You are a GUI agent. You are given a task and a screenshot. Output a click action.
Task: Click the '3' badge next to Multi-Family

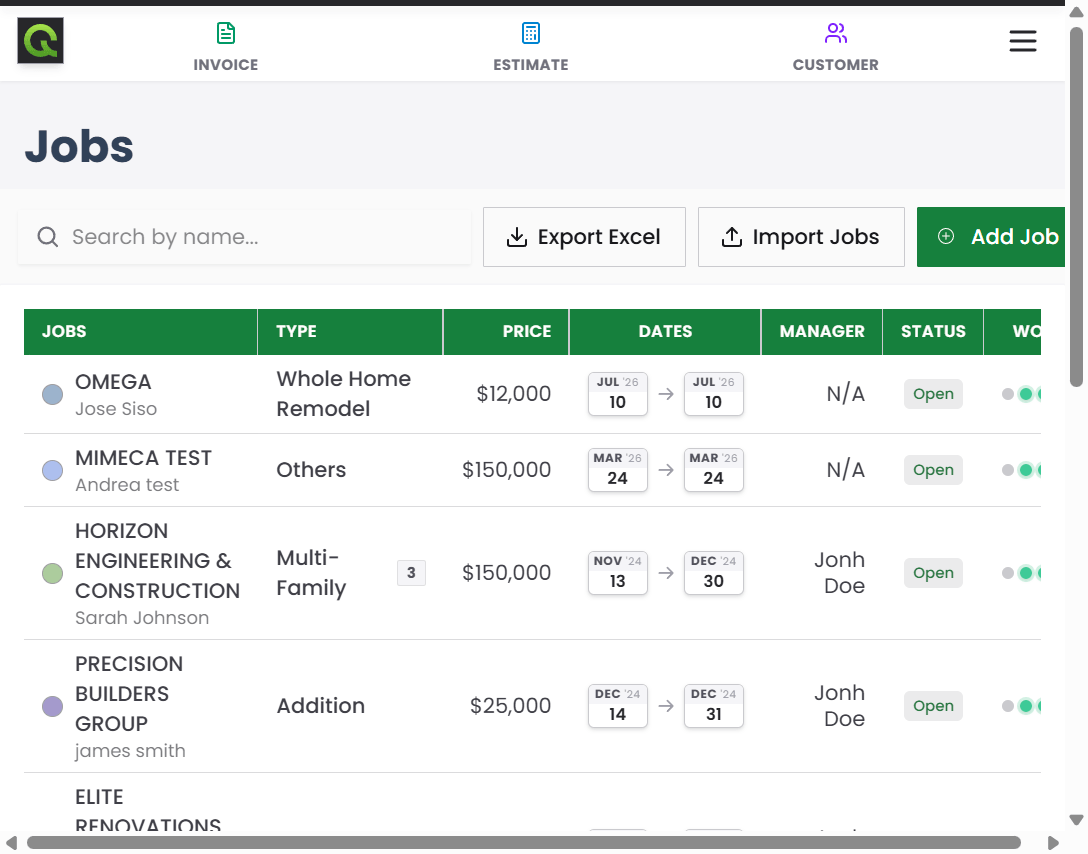tap(411, 573)
